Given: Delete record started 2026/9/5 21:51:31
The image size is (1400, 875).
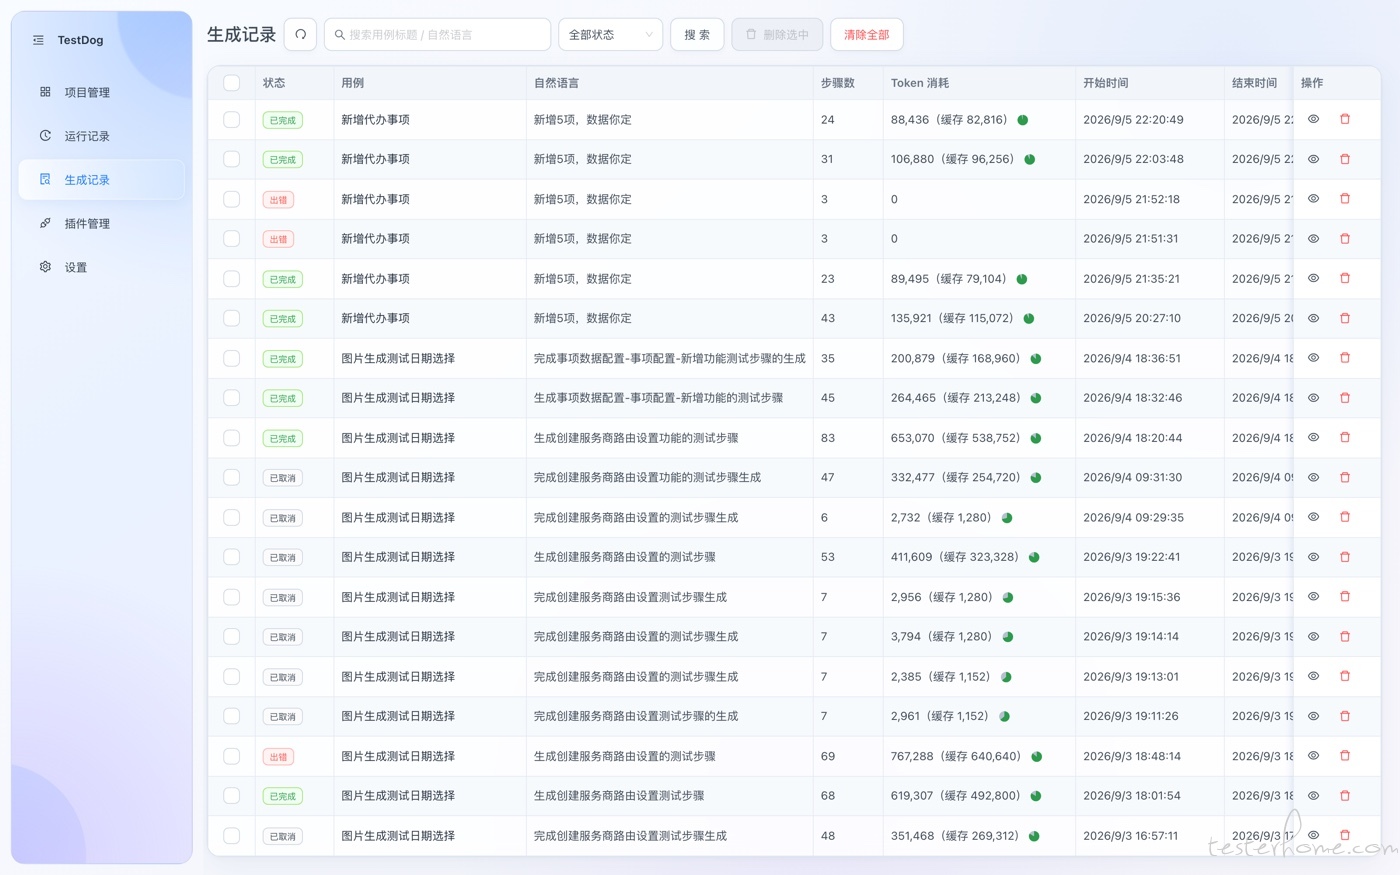Looking at the screenshot, I should 1345,238.
